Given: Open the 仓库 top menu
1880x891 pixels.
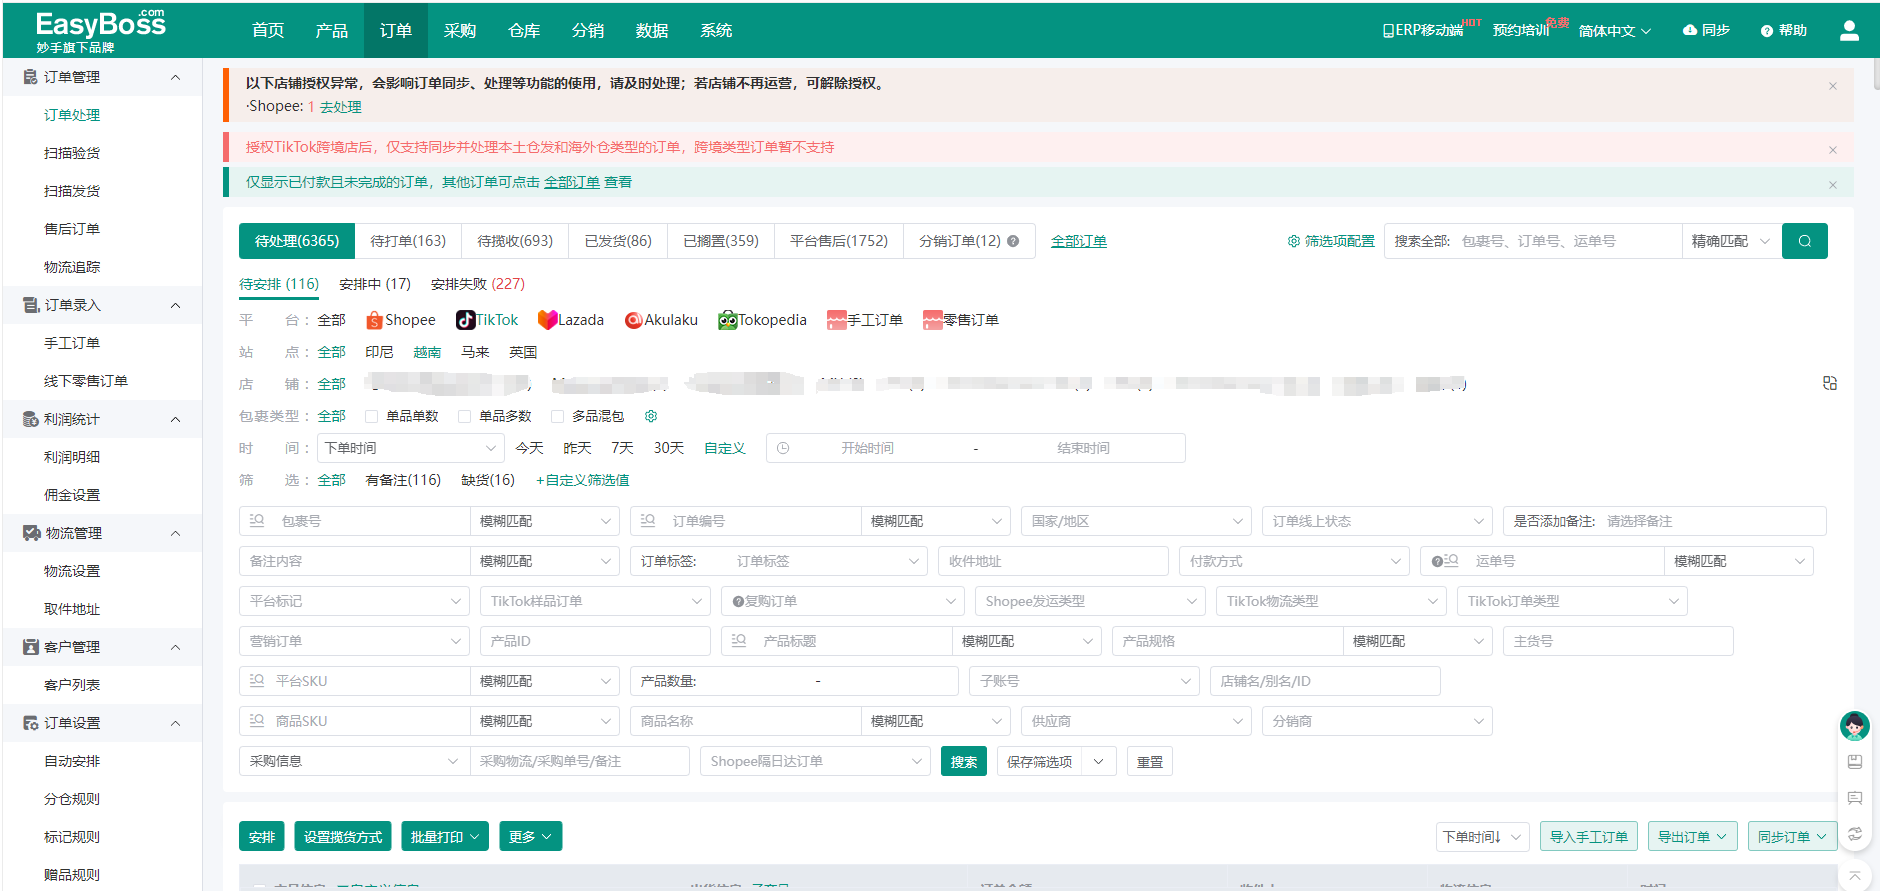Looking at the screenshot, I should [x=524, y=31].
